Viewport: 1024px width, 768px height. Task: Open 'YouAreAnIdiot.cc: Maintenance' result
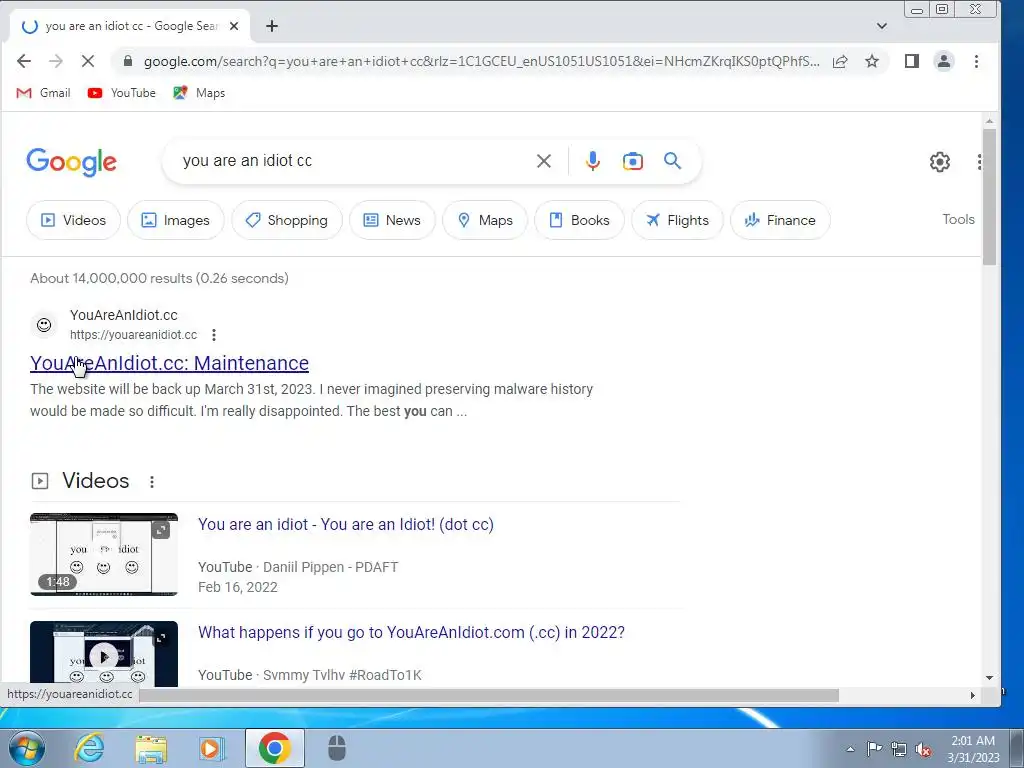point(169,363)
